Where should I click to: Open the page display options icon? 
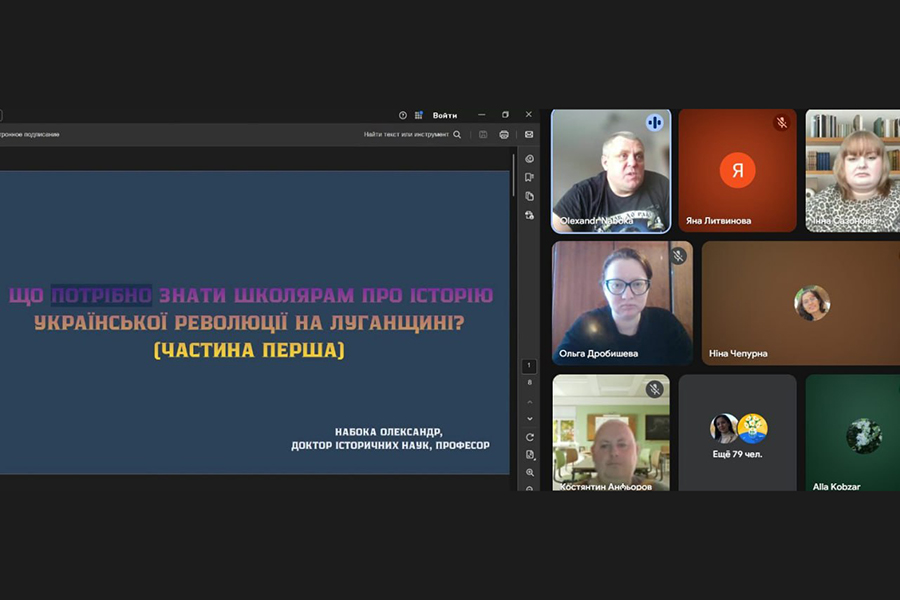point(529,454)
